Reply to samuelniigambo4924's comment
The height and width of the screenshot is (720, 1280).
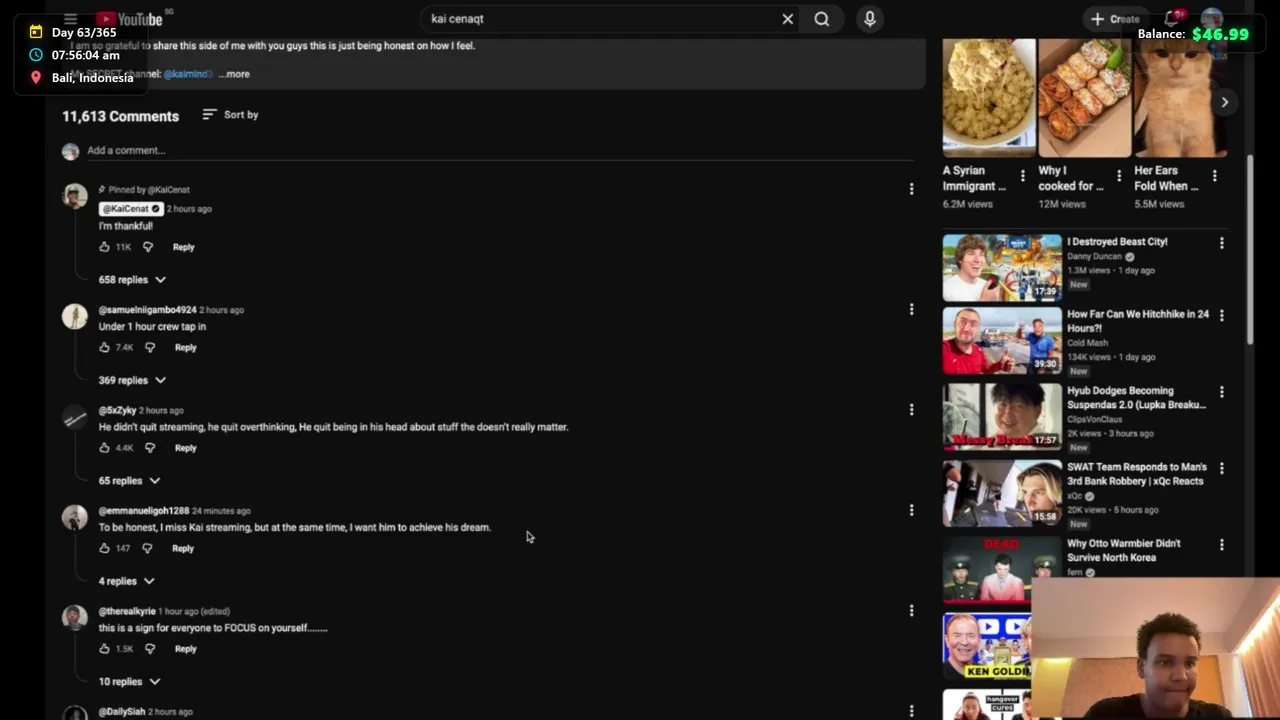185,348
